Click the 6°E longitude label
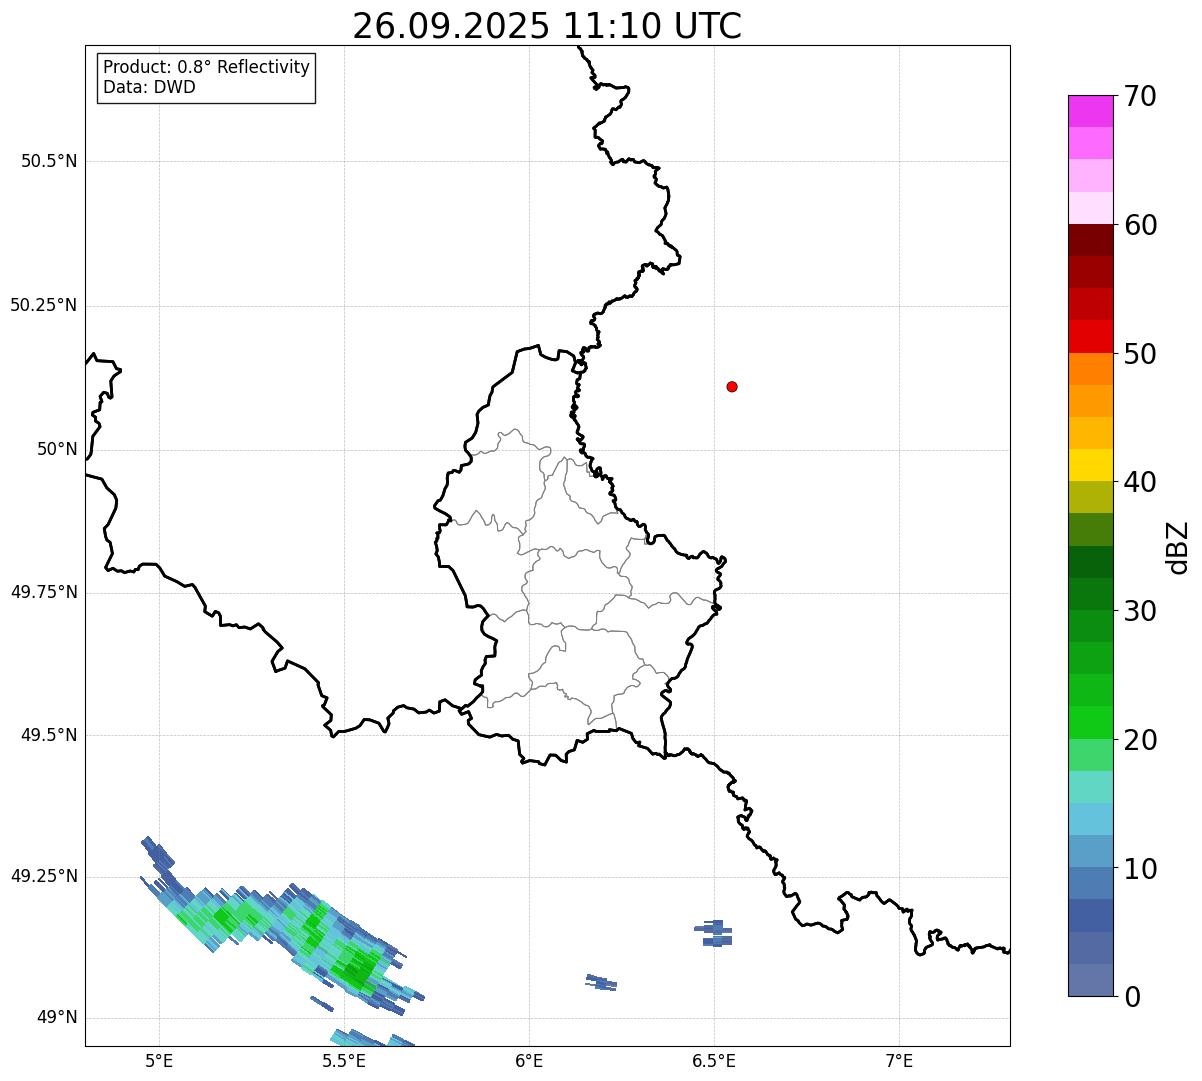The height and width of the screenshot is (1081, 1202). [x=529, y=1060]
